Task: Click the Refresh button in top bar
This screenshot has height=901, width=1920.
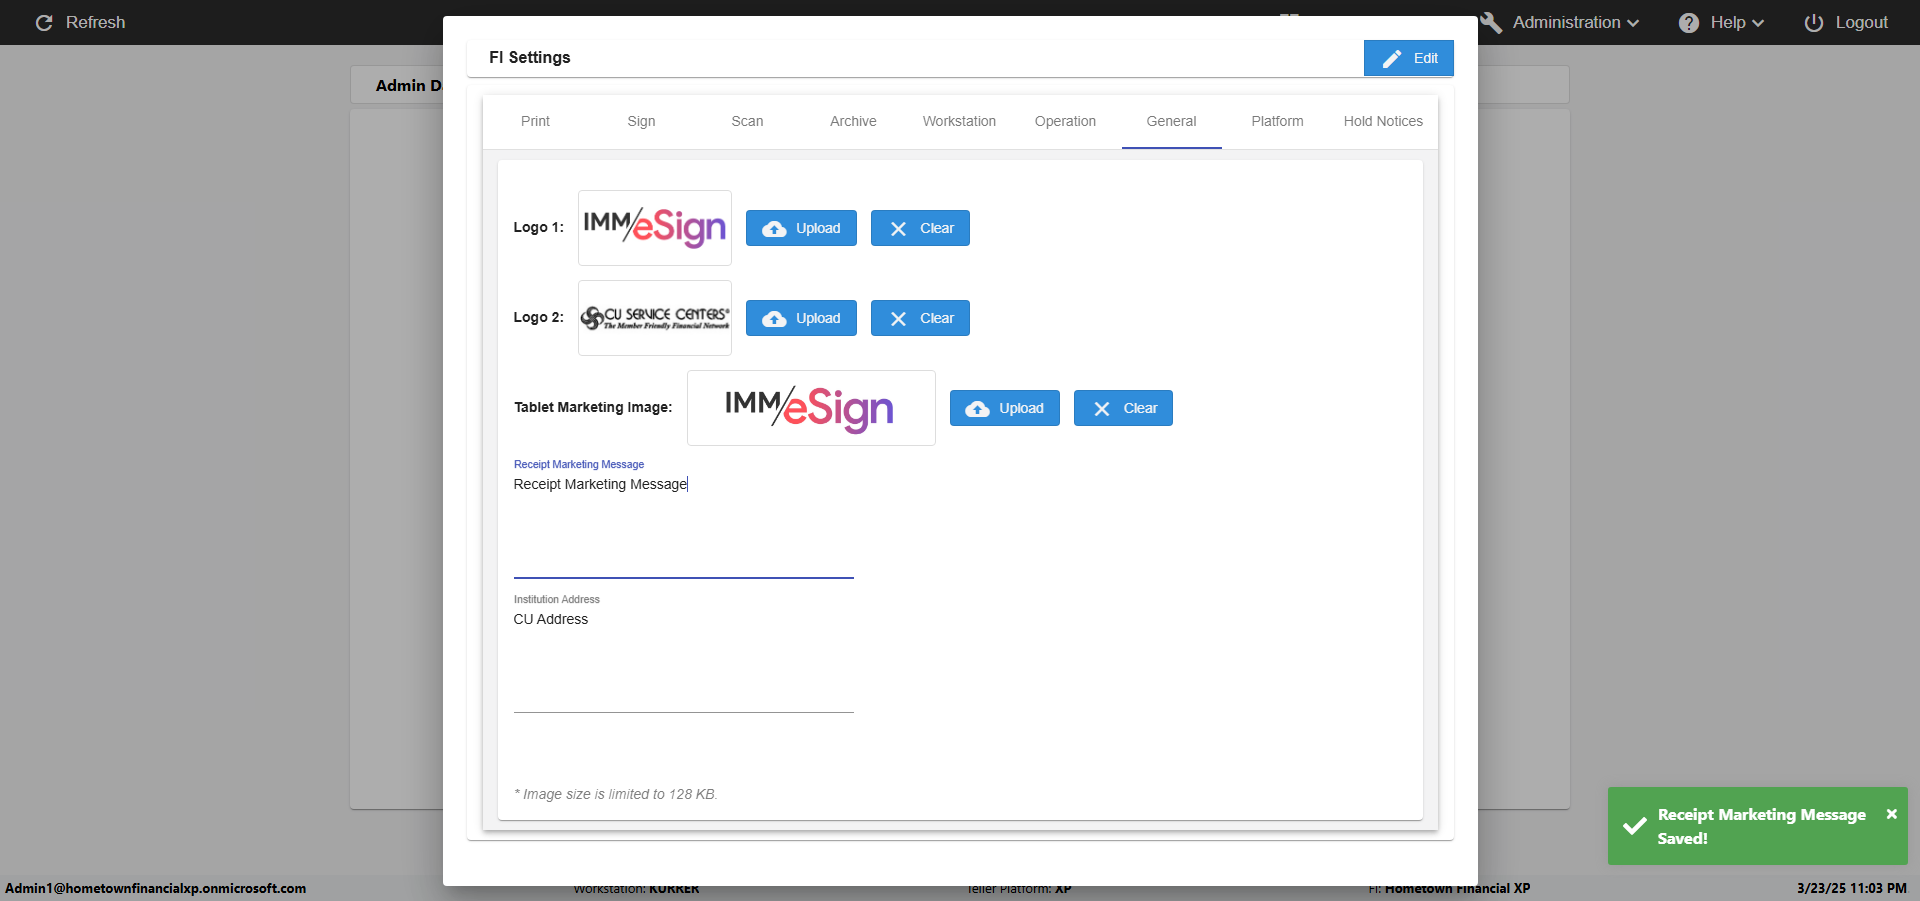Action: [80, 22]
